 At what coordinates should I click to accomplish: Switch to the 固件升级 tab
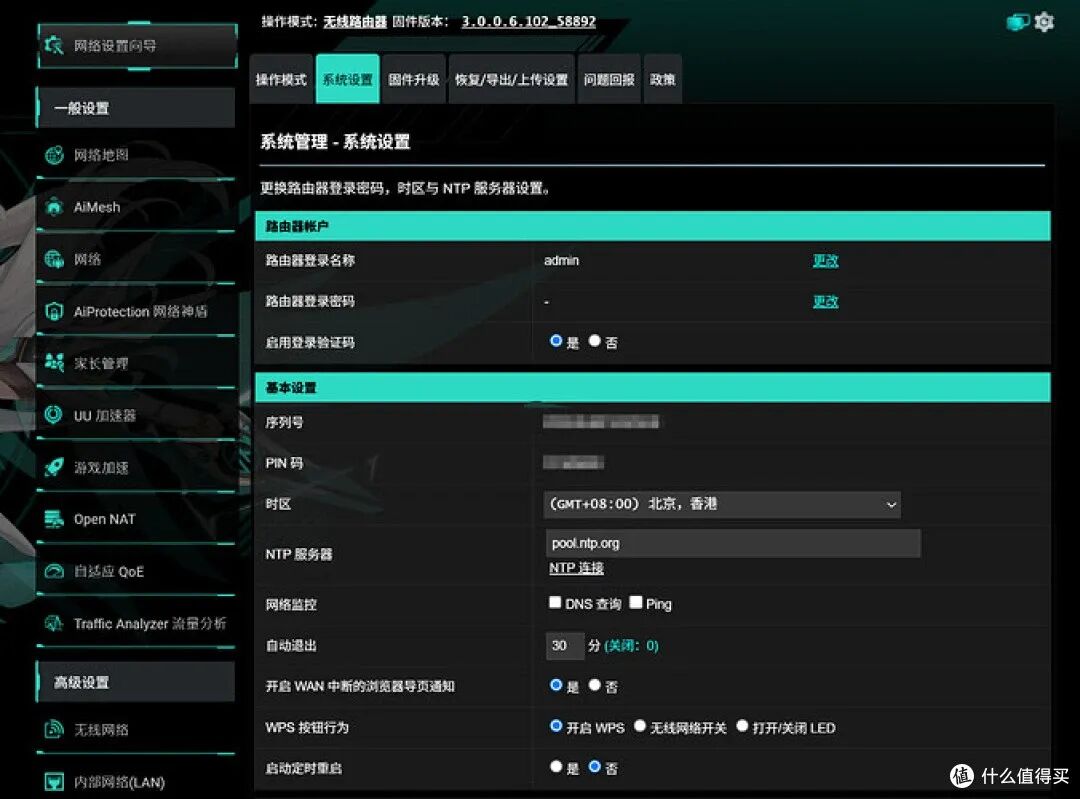(413, 79)
